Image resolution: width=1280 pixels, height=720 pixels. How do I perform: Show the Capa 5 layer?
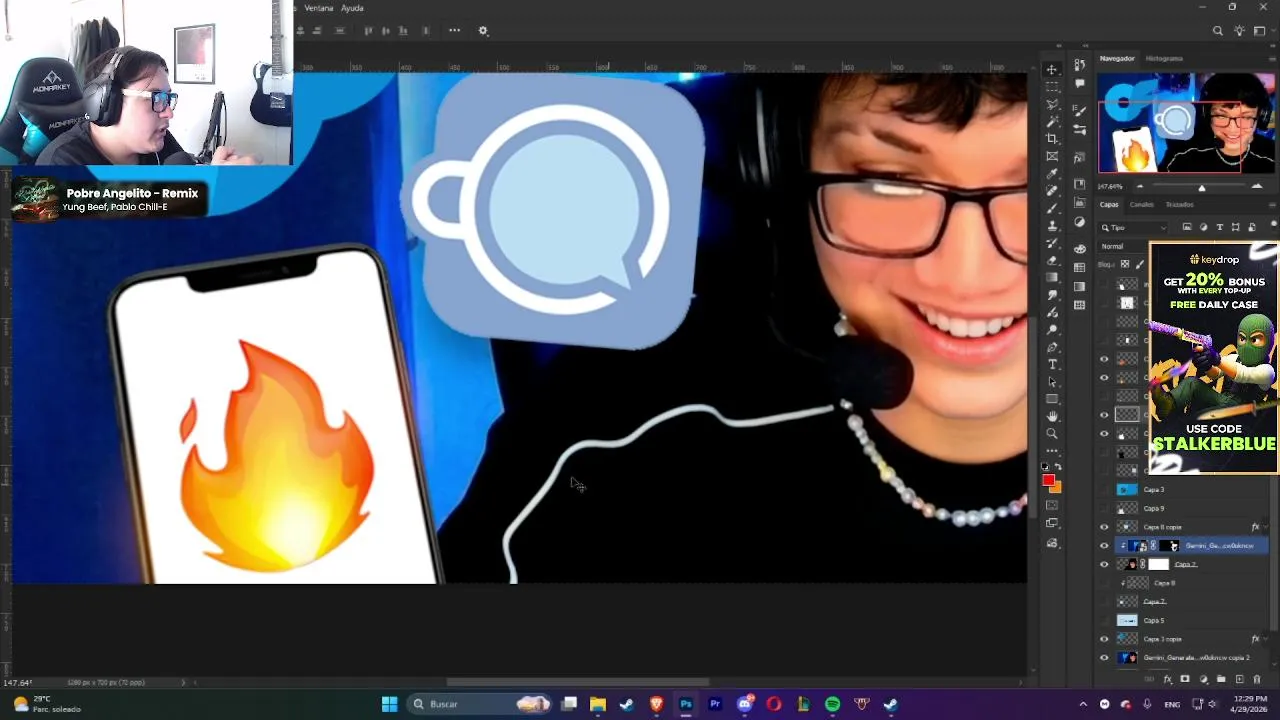1104,620
